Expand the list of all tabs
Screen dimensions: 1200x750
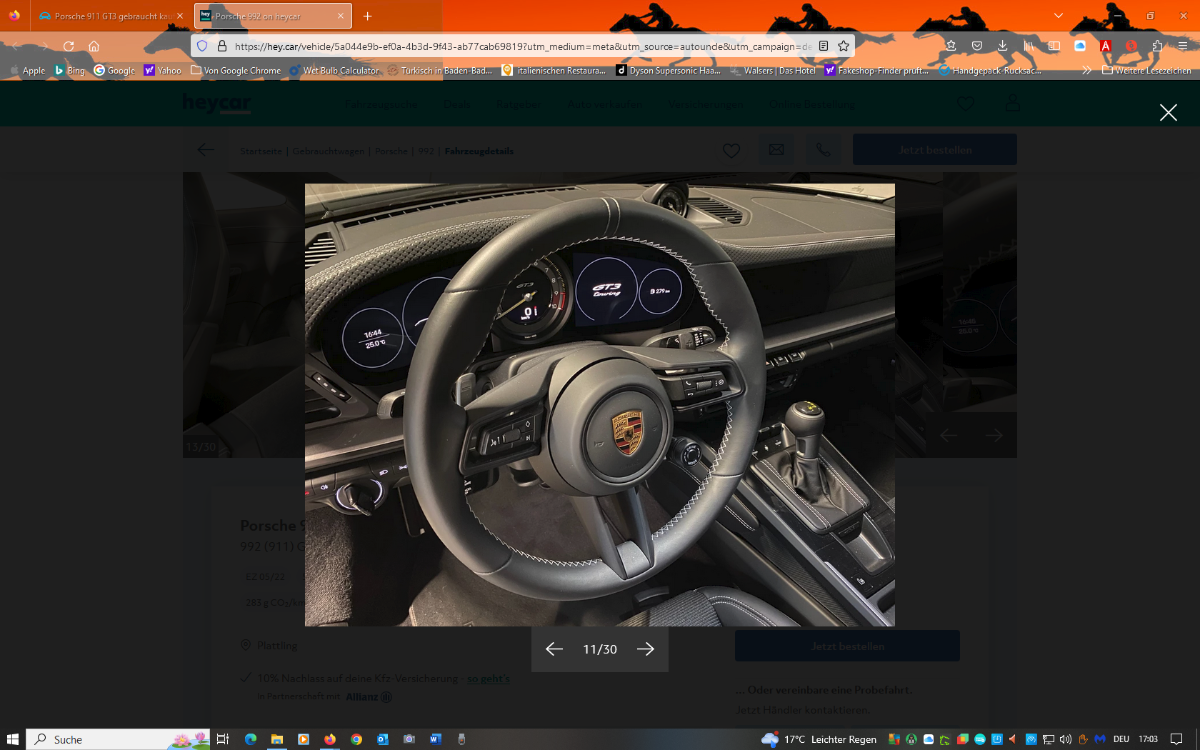(1059, 16)
